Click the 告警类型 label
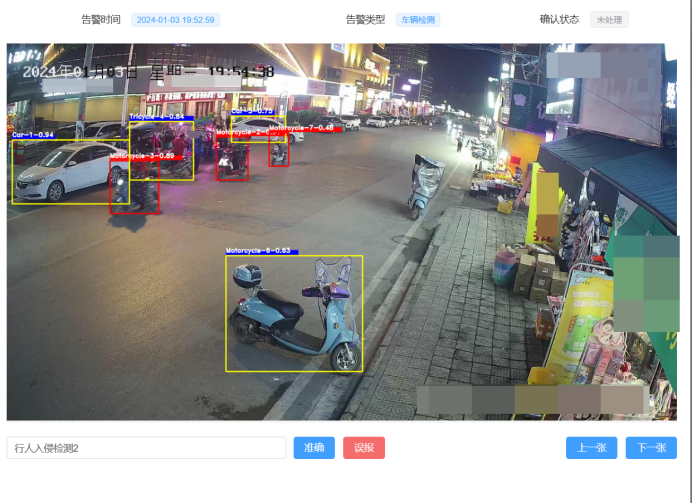This screenshot has height=503, width=692. (365, 19)
